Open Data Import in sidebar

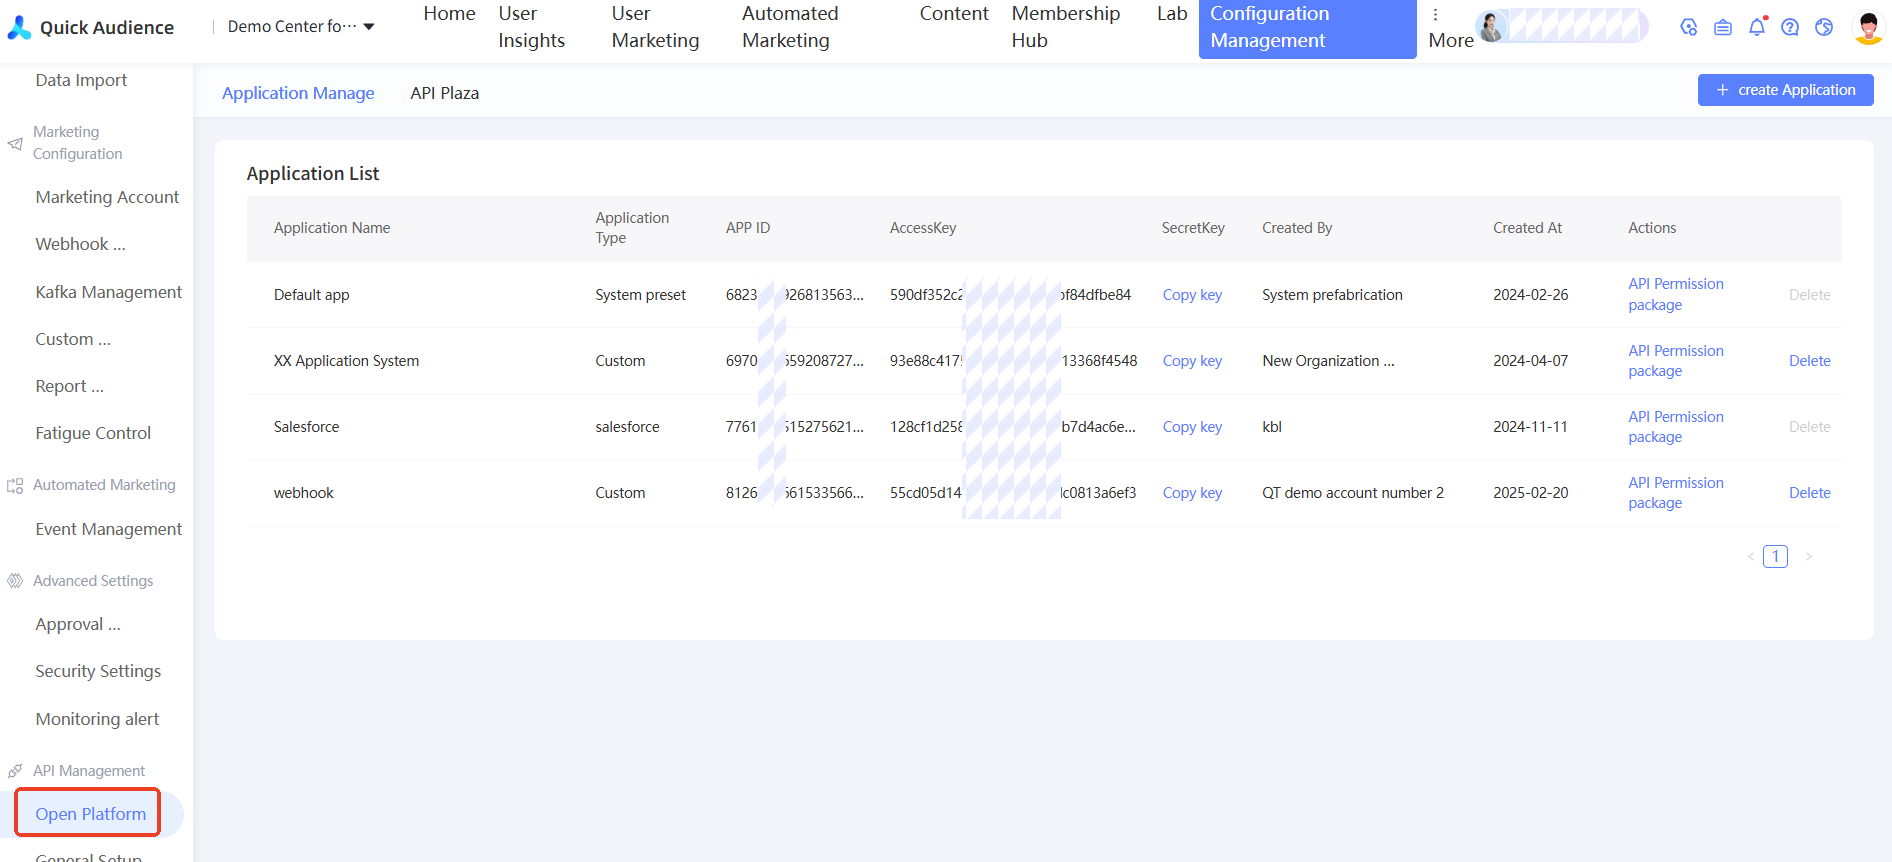(x=81, y=80)
